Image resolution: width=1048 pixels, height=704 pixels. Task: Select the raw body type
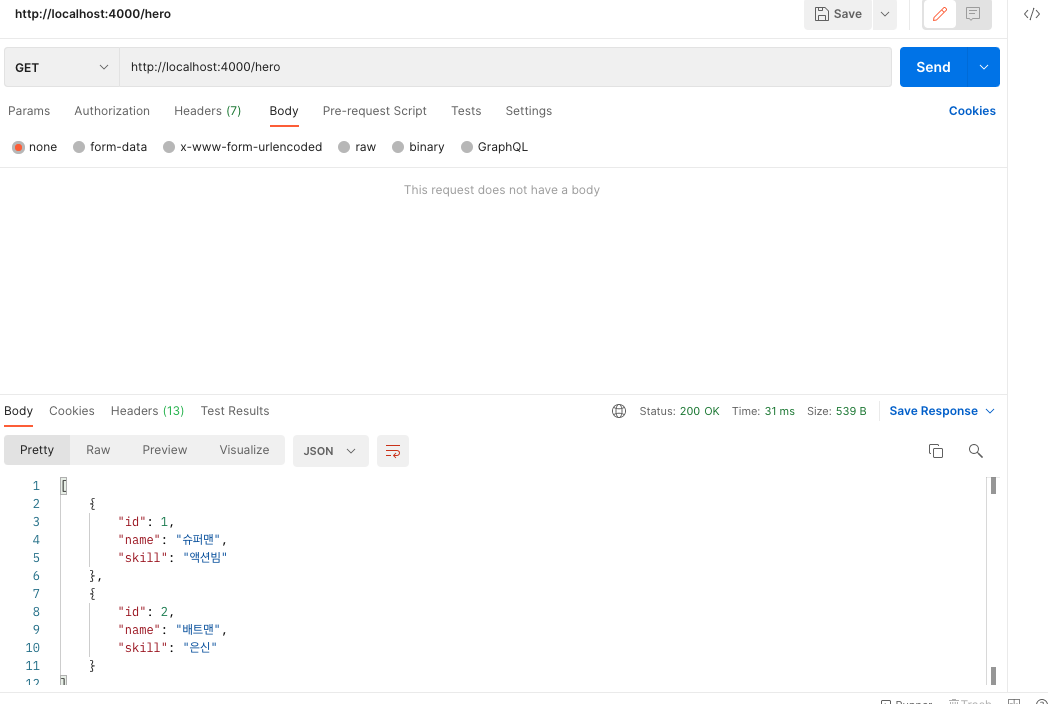(357, 147)
